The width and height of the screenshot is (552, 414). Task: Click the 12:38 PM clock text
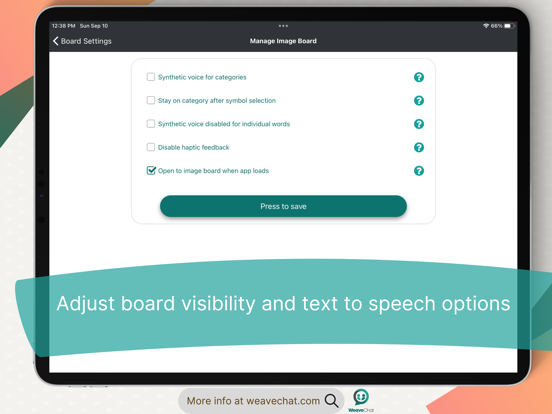pos(64,26)
